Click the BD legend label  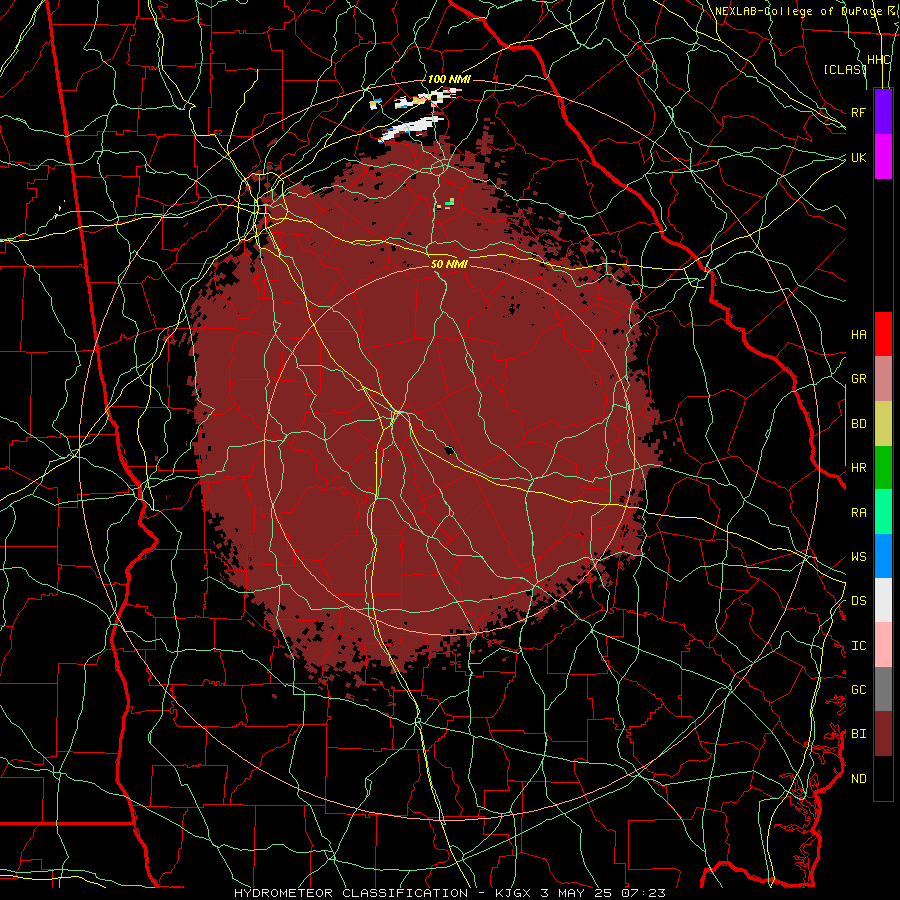pos(858,424)
